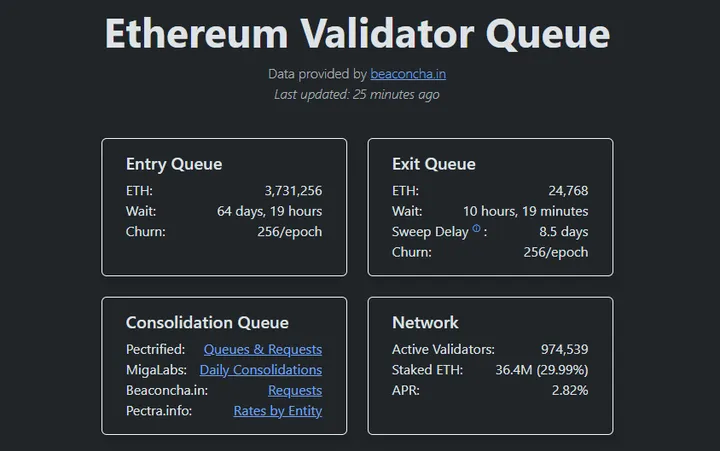Image resolution: width=720 pixels, height=451 pixels.
Task: Click the Network card heading
Action: click(x=425, y=323)
